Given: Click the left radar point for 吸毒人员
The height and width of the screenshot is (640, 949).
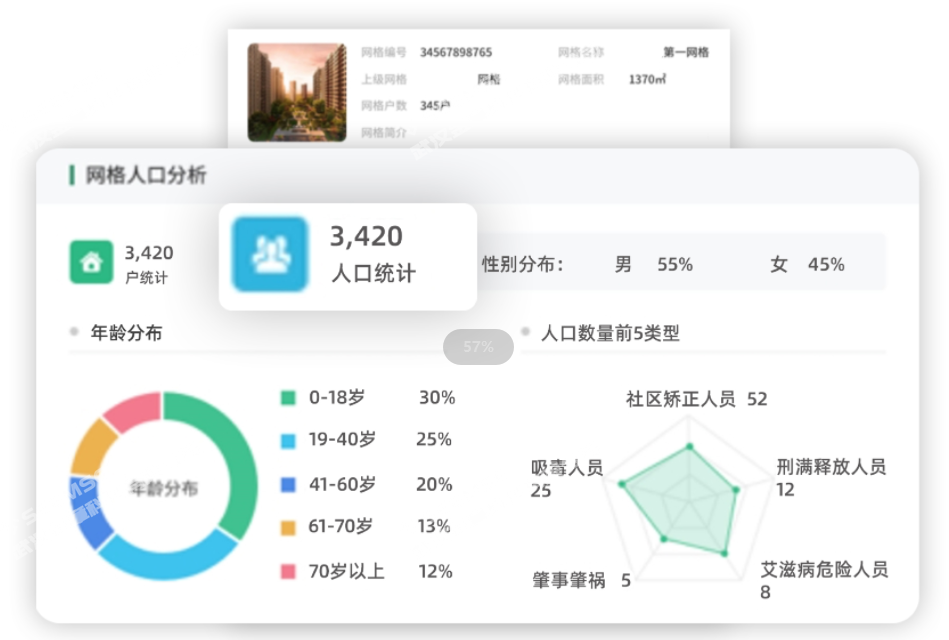Looking at the screenshot, I should pos(622,484).
